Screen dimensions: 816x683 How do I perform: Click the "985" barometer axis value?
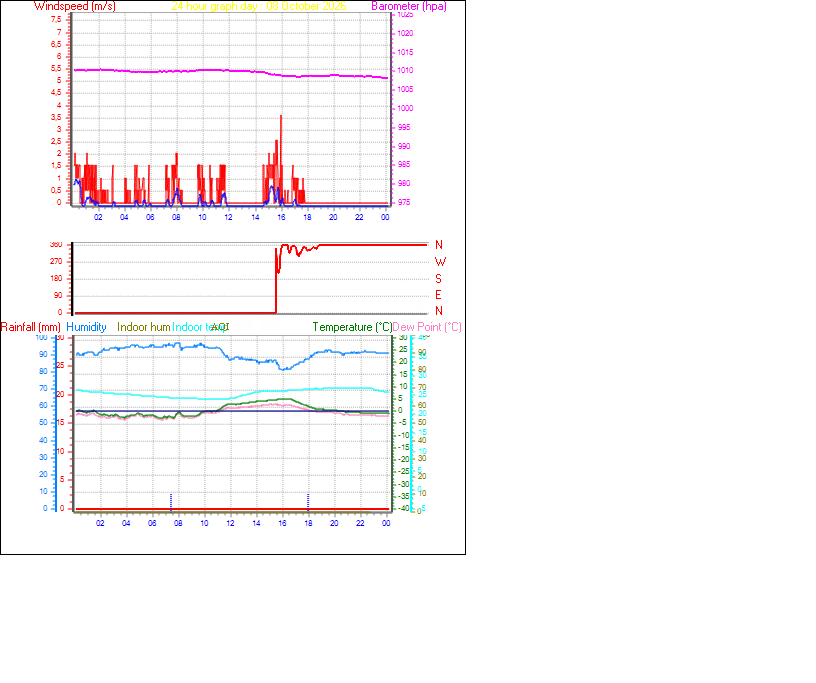tap(404, 165)
